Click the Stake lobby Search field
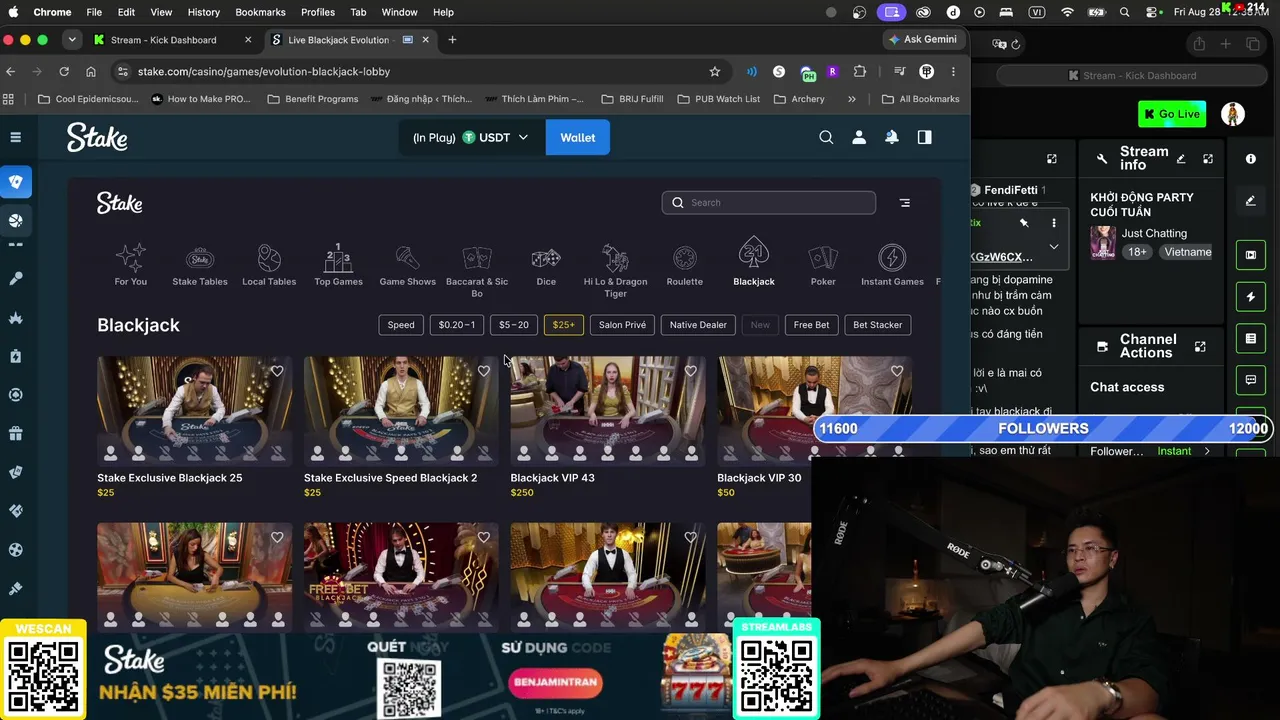1280x720 pixels. pos(768,203)
